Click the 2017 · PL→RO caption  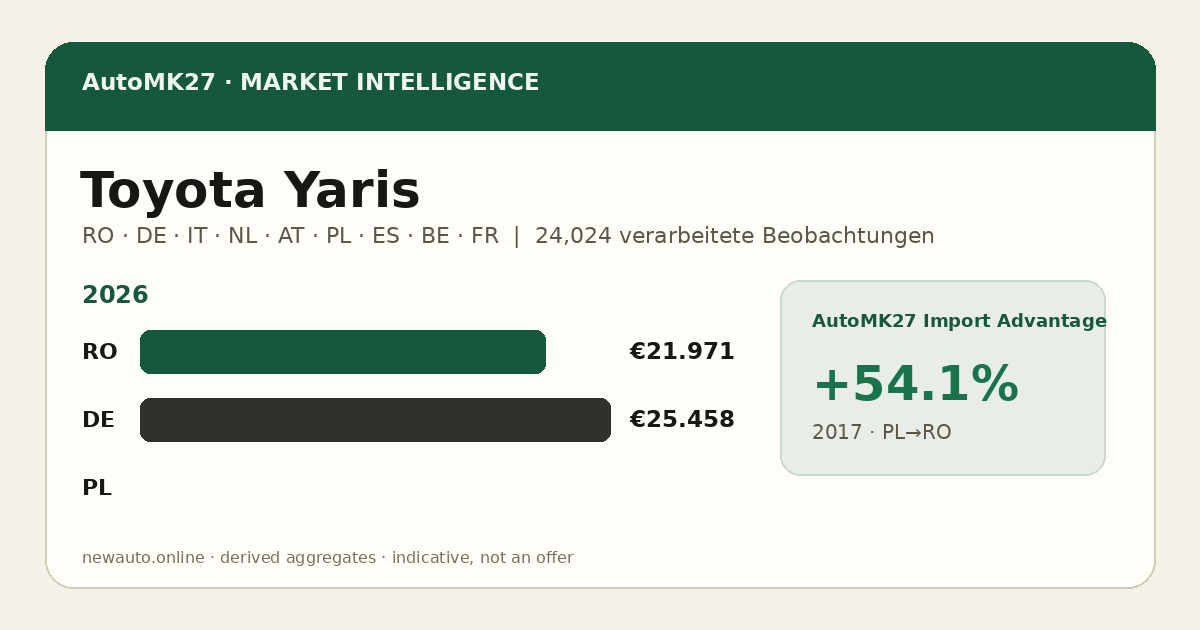pos(881,432)
